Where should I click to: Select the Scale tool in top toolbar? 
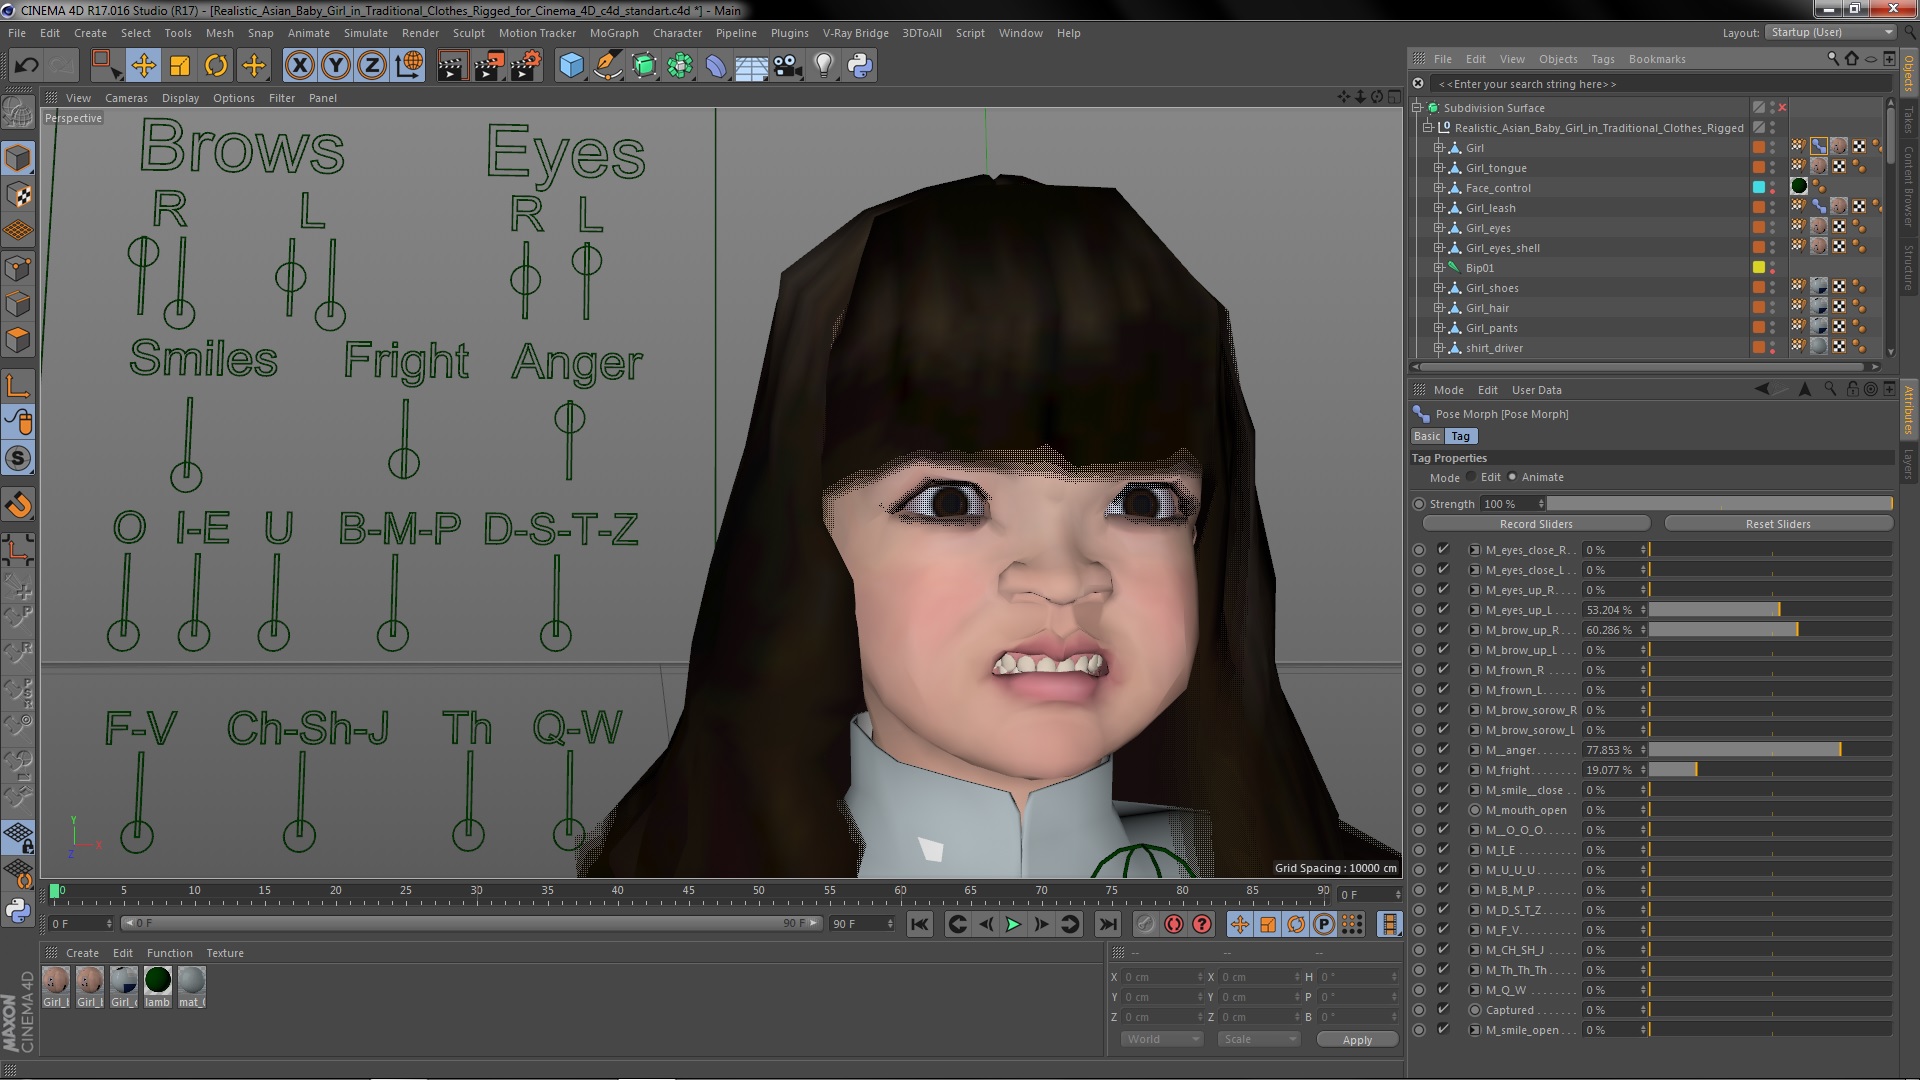click(x=180, y=66)
